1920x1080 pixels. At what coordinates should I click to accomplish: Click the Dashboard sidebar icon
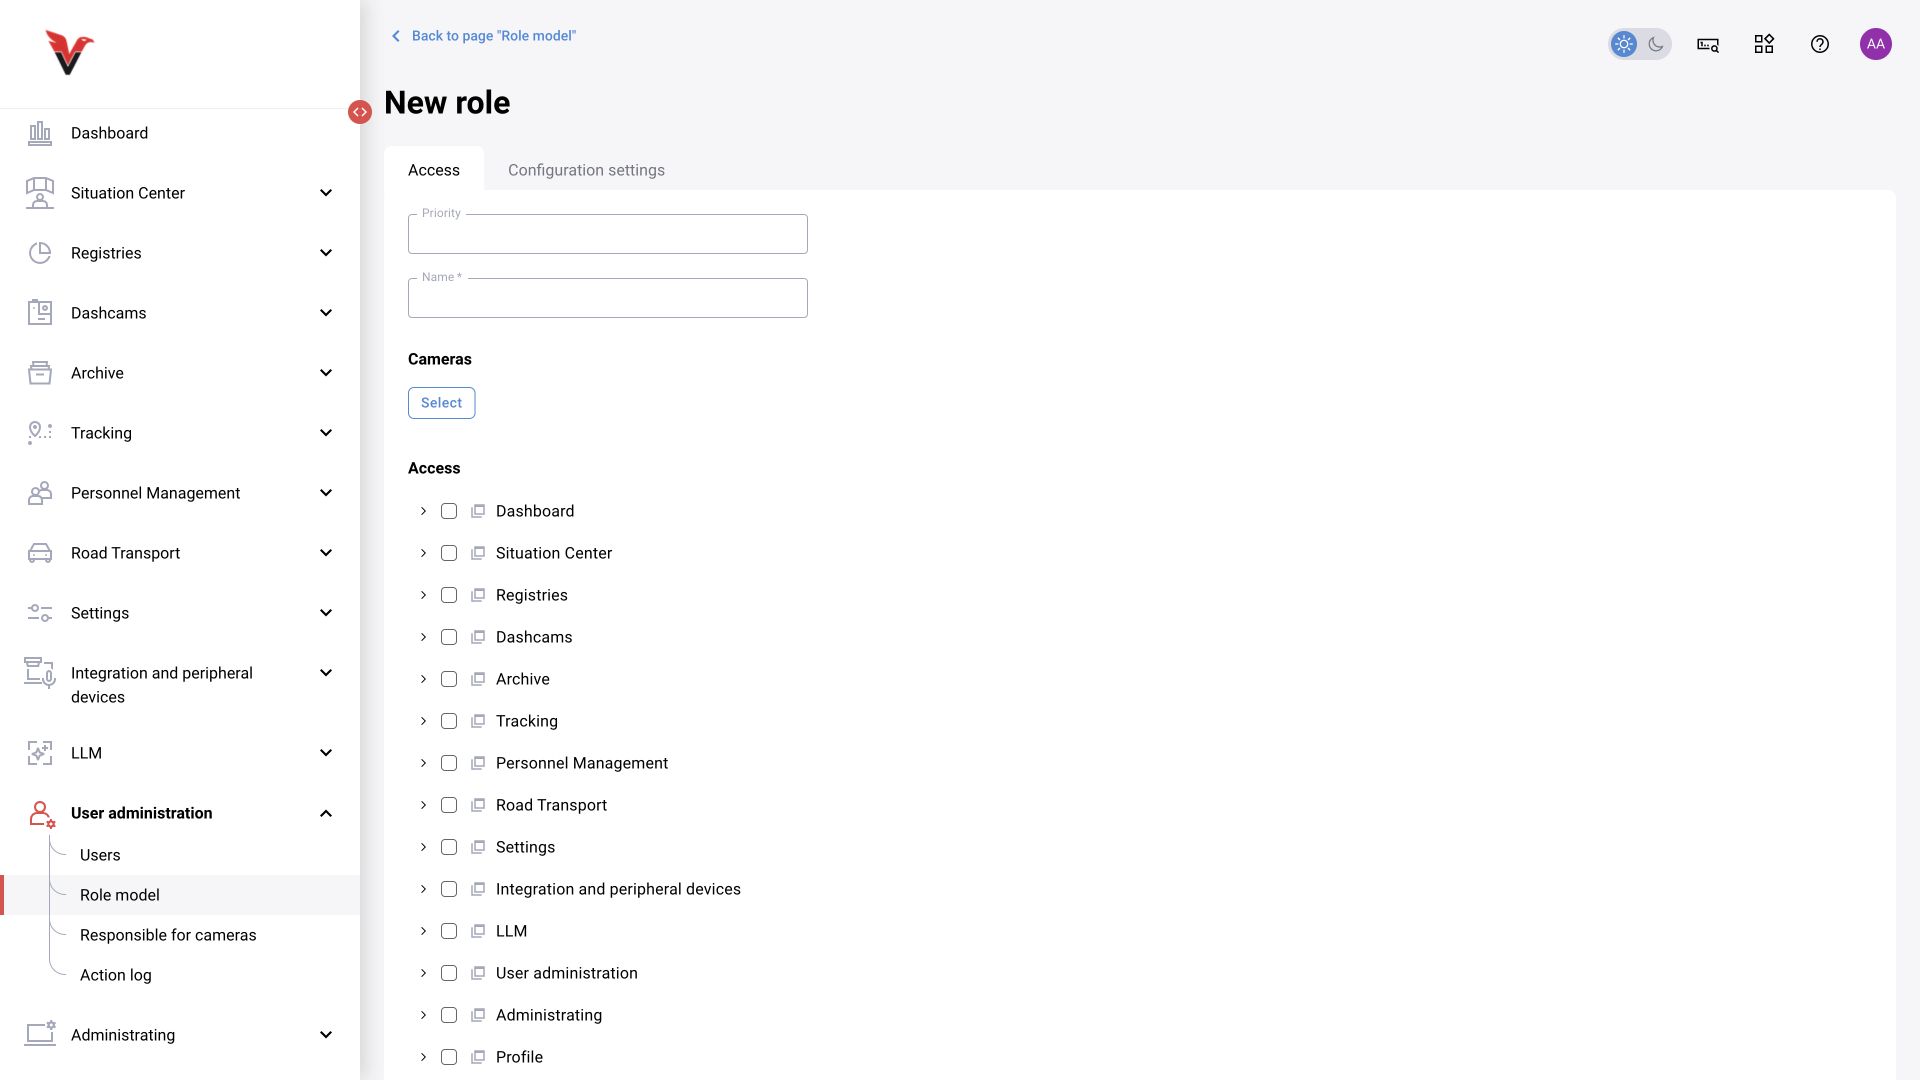[x=40, y=133]
